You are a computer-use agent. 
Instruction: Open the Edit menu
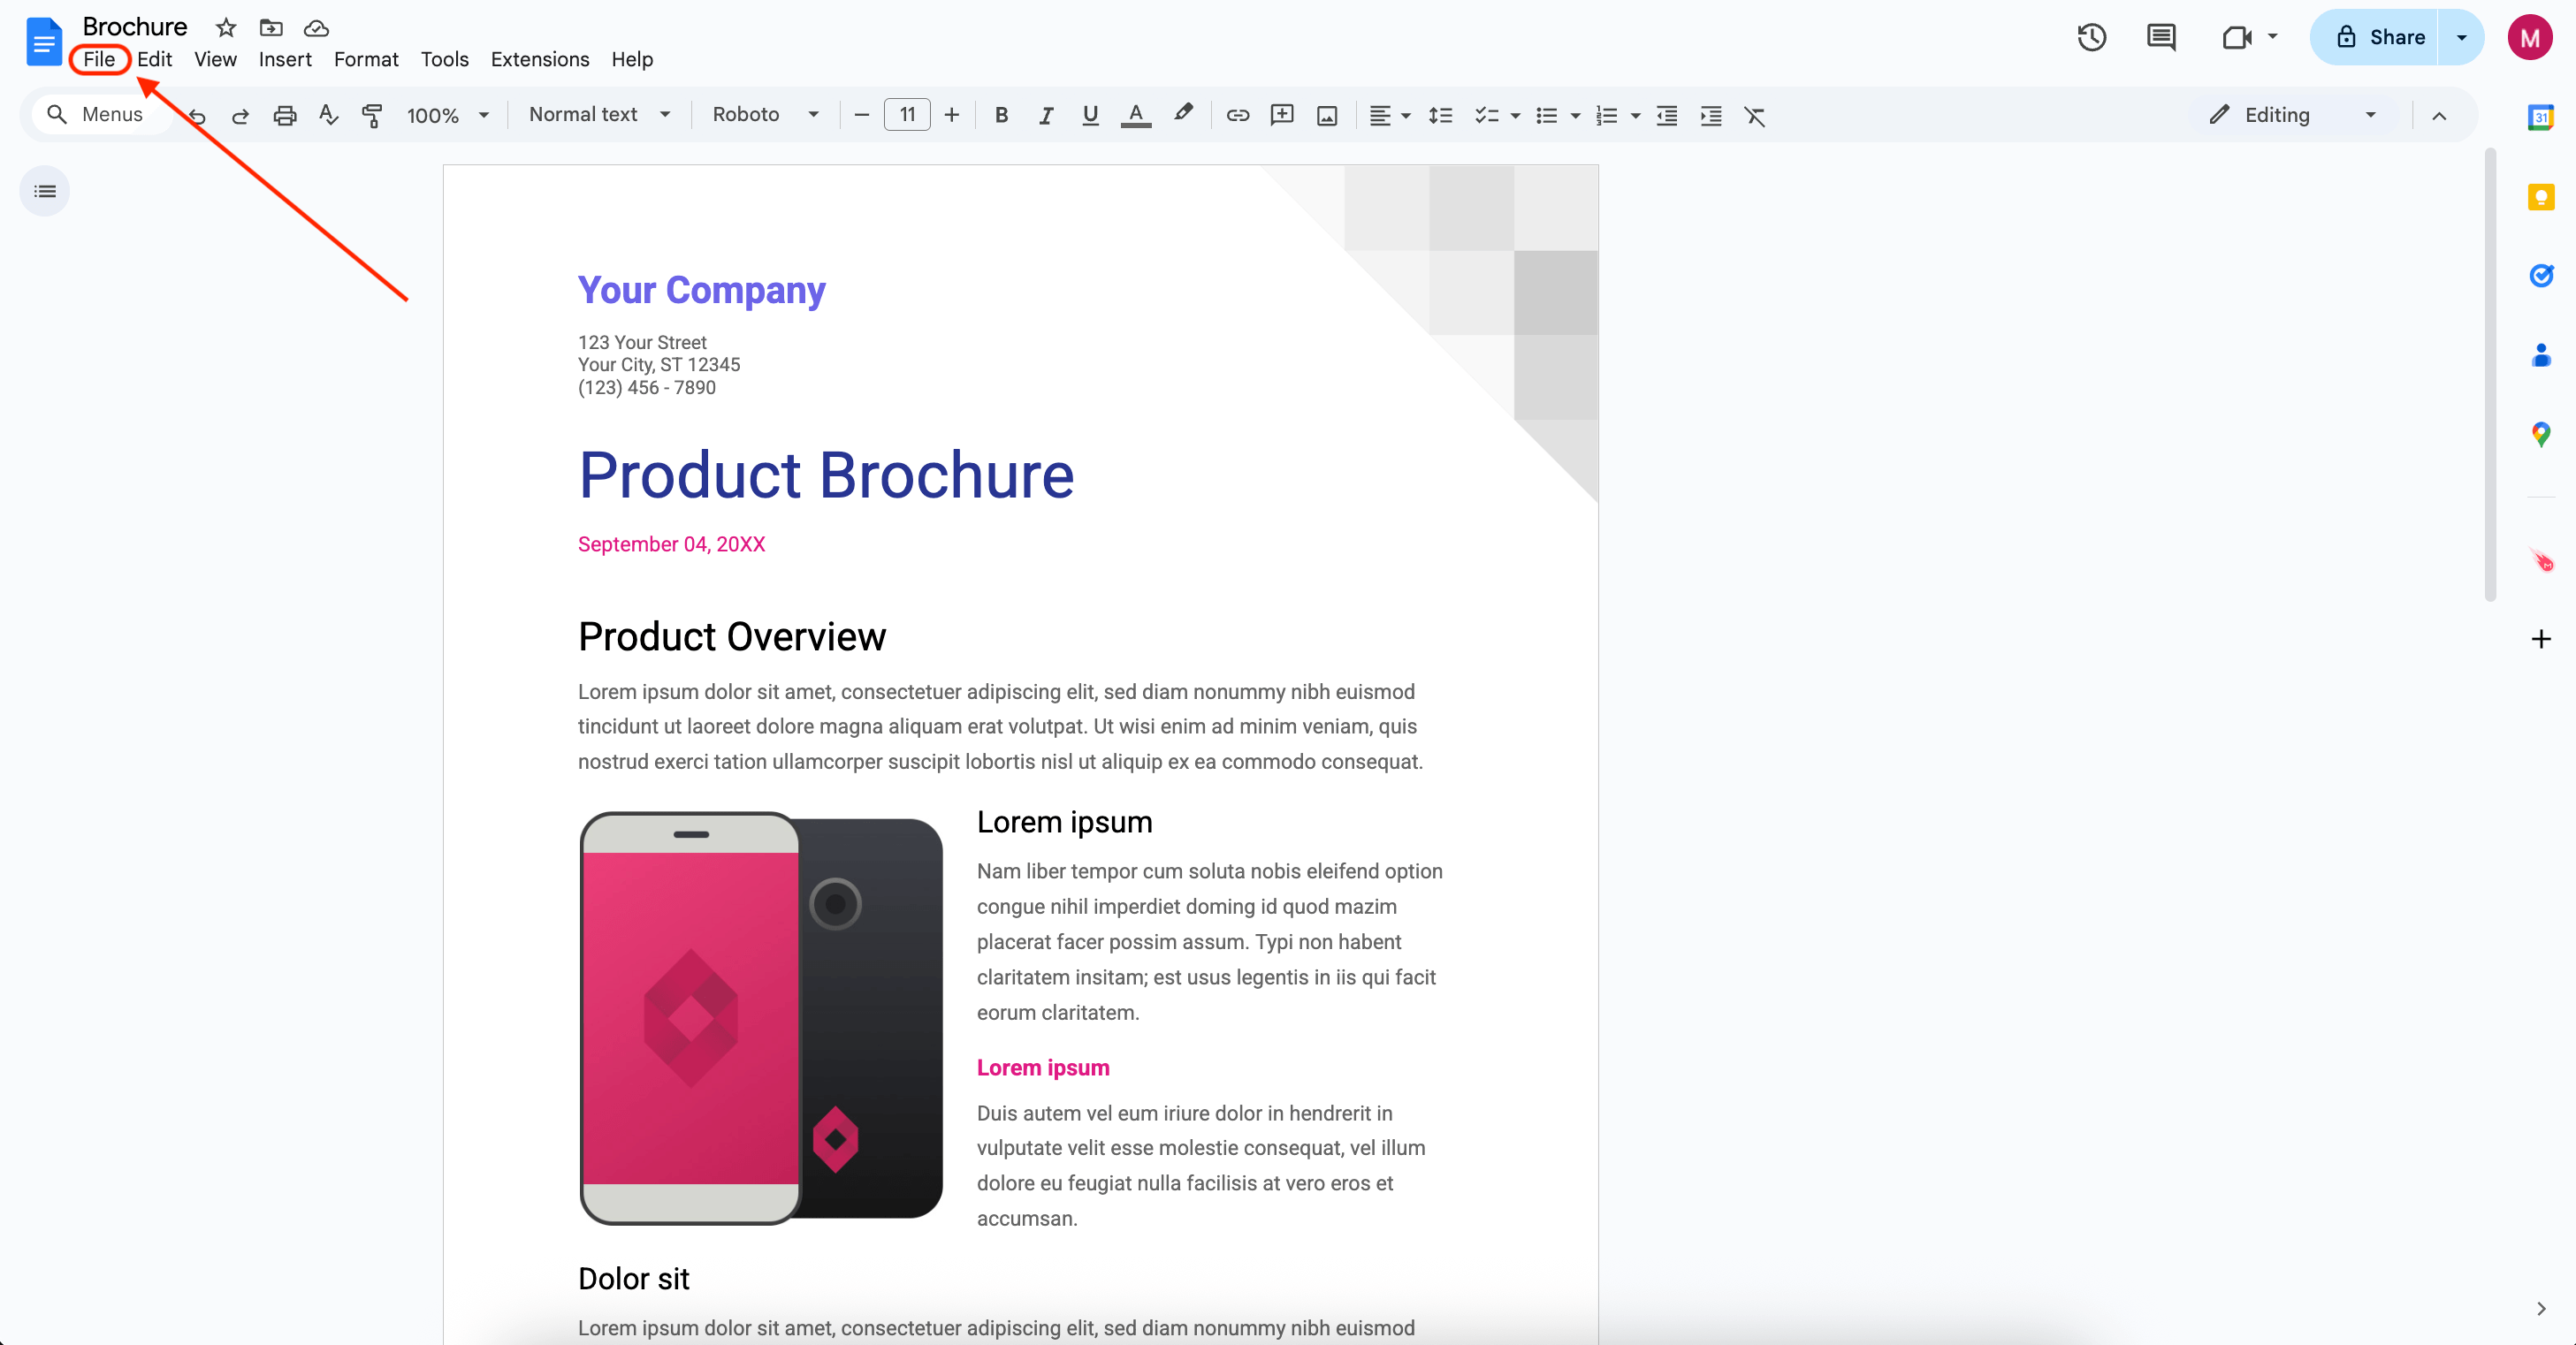[x=154, y=59]
